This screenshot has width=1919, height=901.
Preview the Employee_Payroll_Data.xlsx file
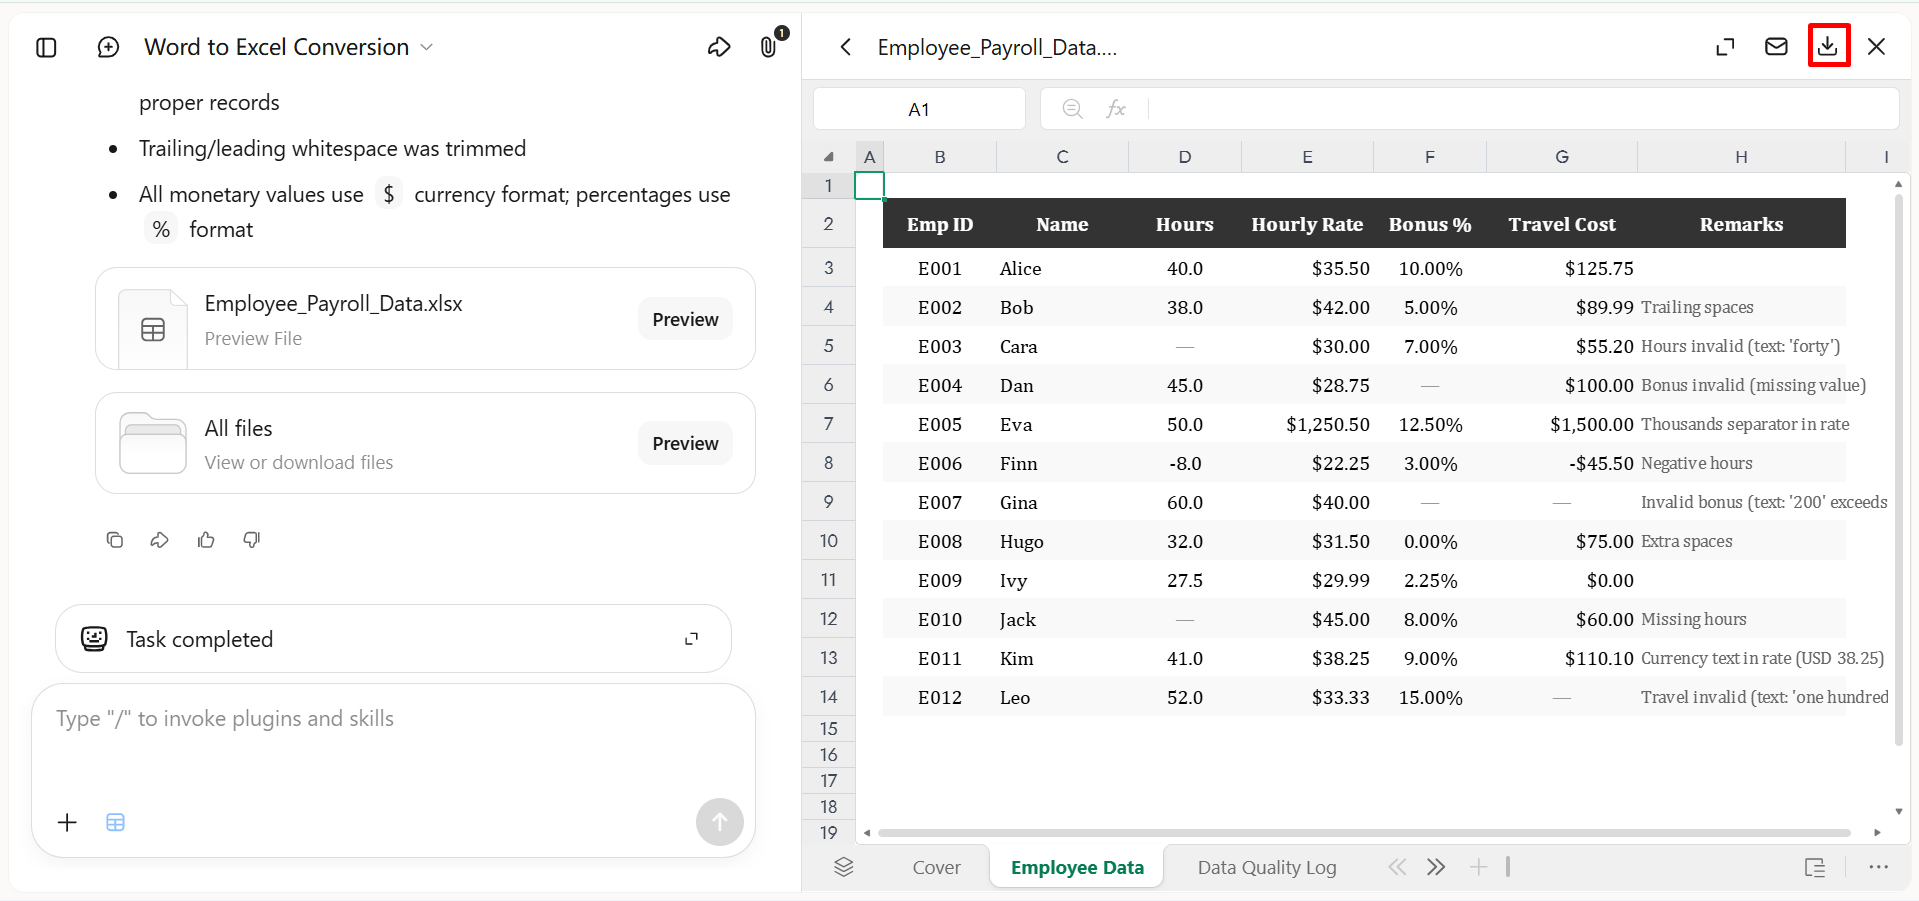(x=685, y=319)
